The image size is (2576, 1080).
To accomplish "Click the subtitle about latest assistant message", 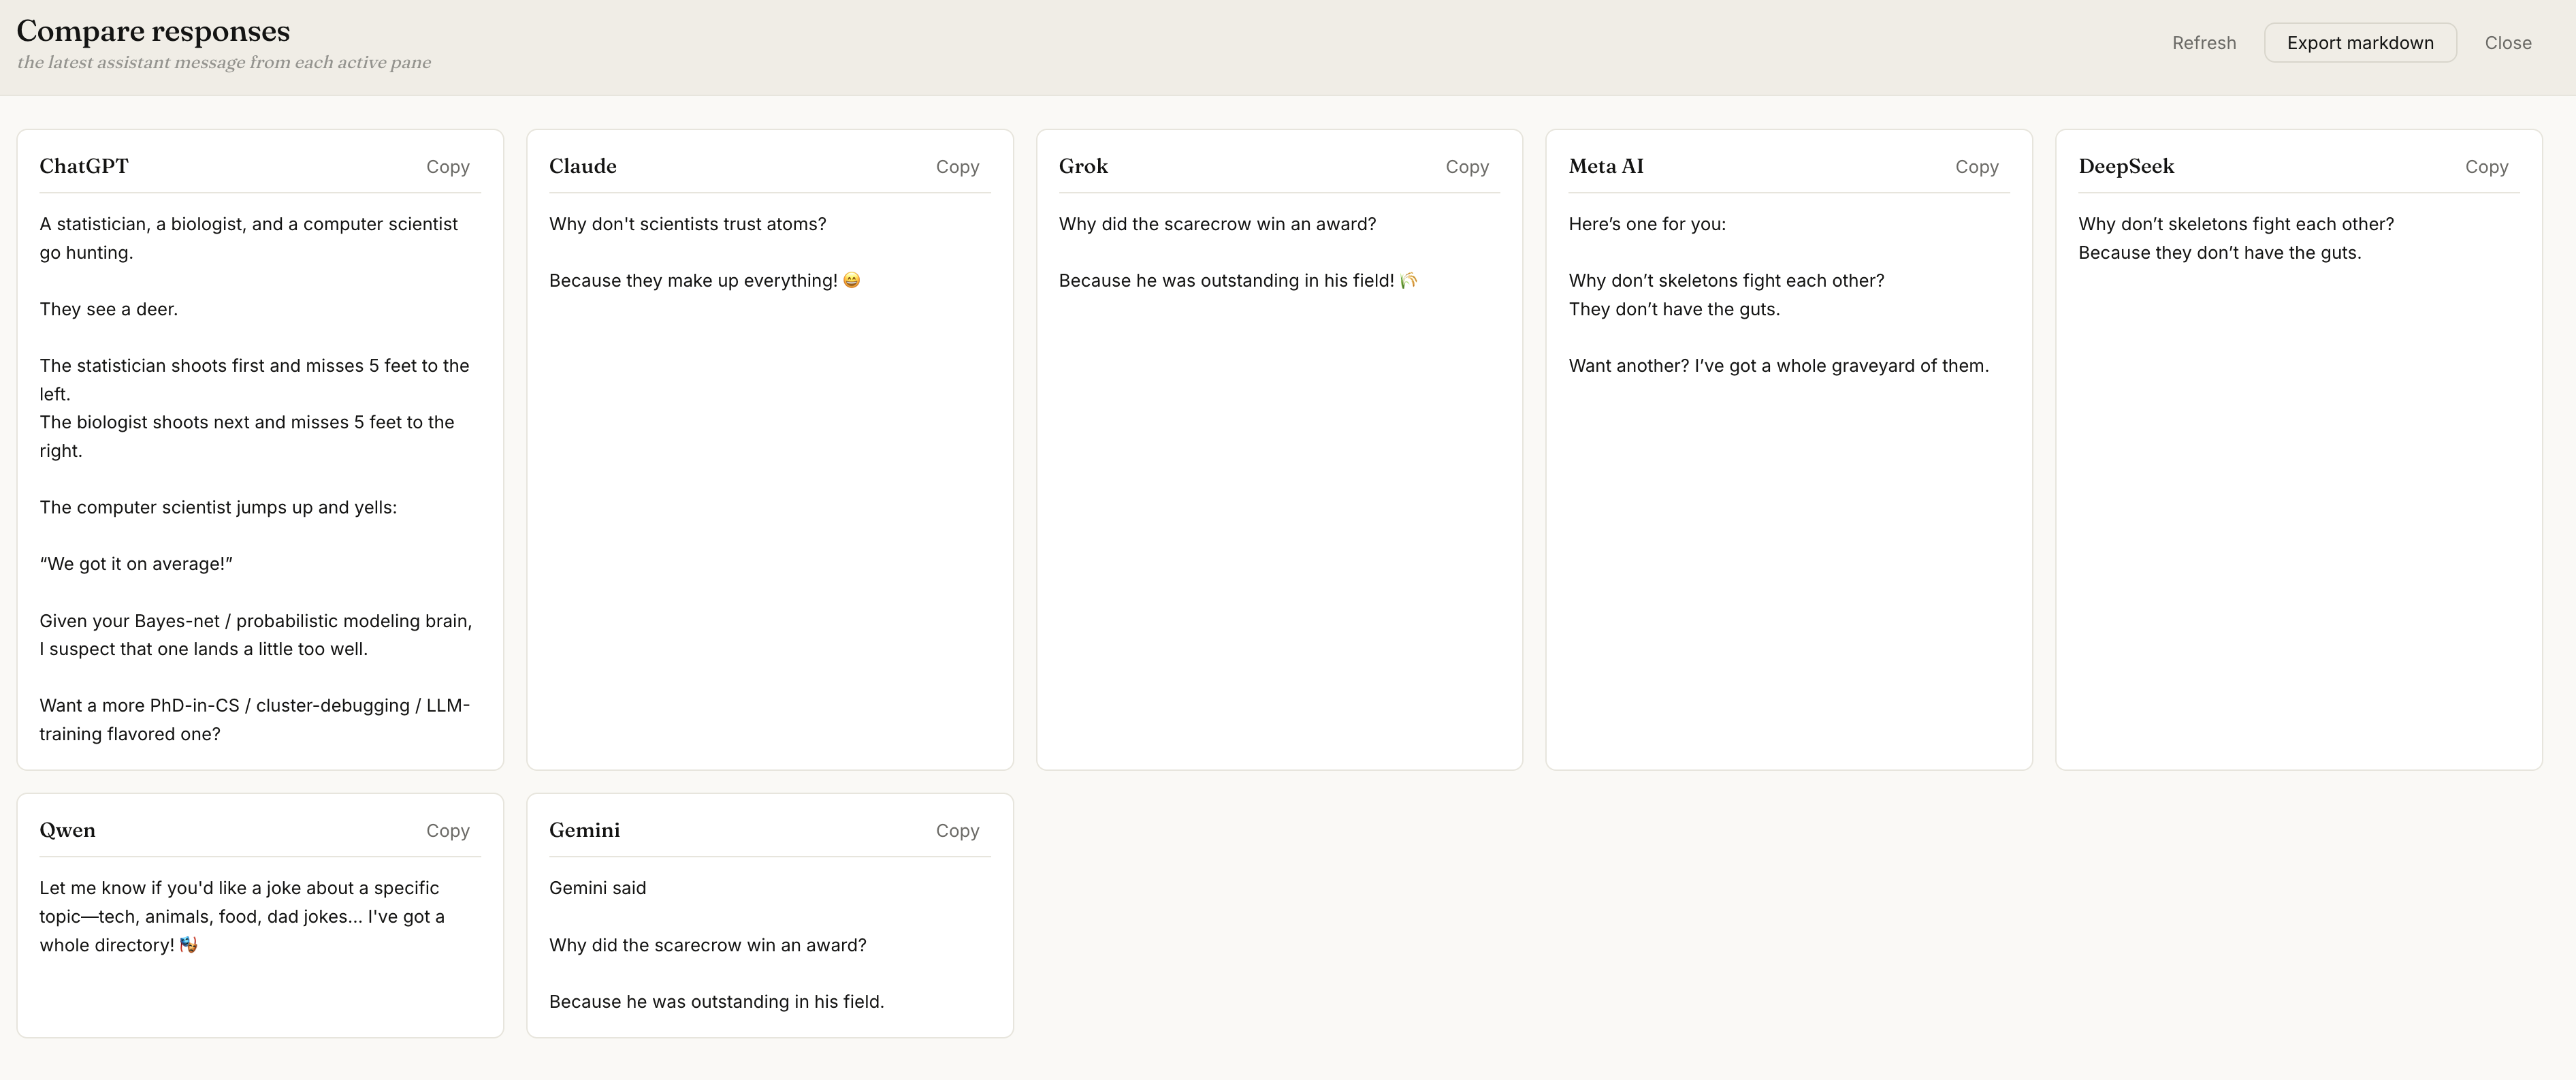I will coord(224,62).
